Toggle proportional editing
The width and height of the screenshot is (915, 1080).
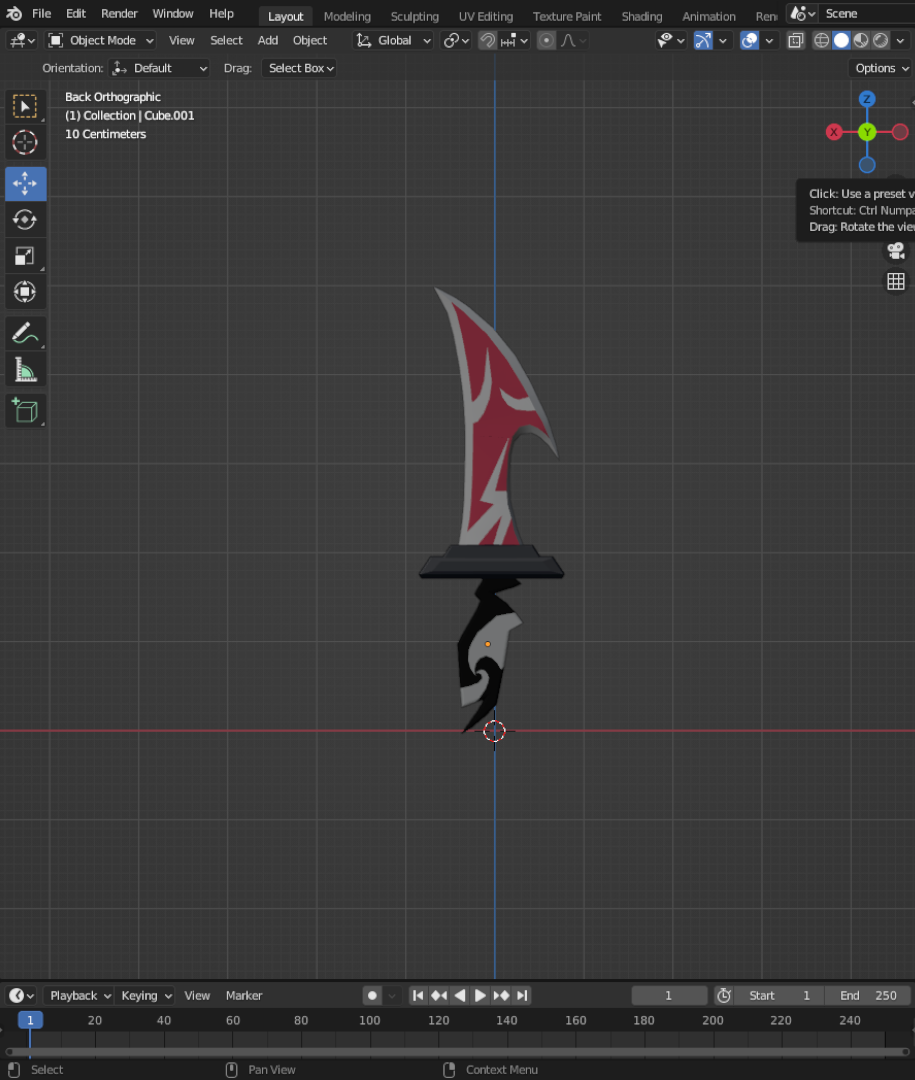click(546, 41)
